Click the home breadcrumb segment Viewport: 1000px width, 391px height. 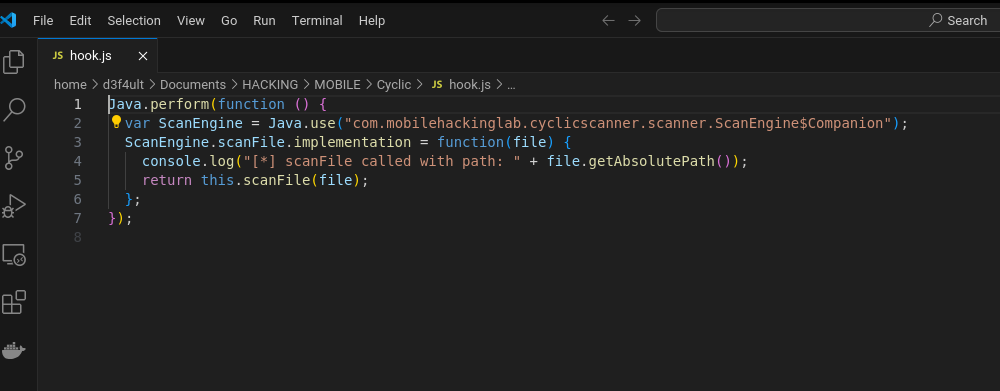70,84
